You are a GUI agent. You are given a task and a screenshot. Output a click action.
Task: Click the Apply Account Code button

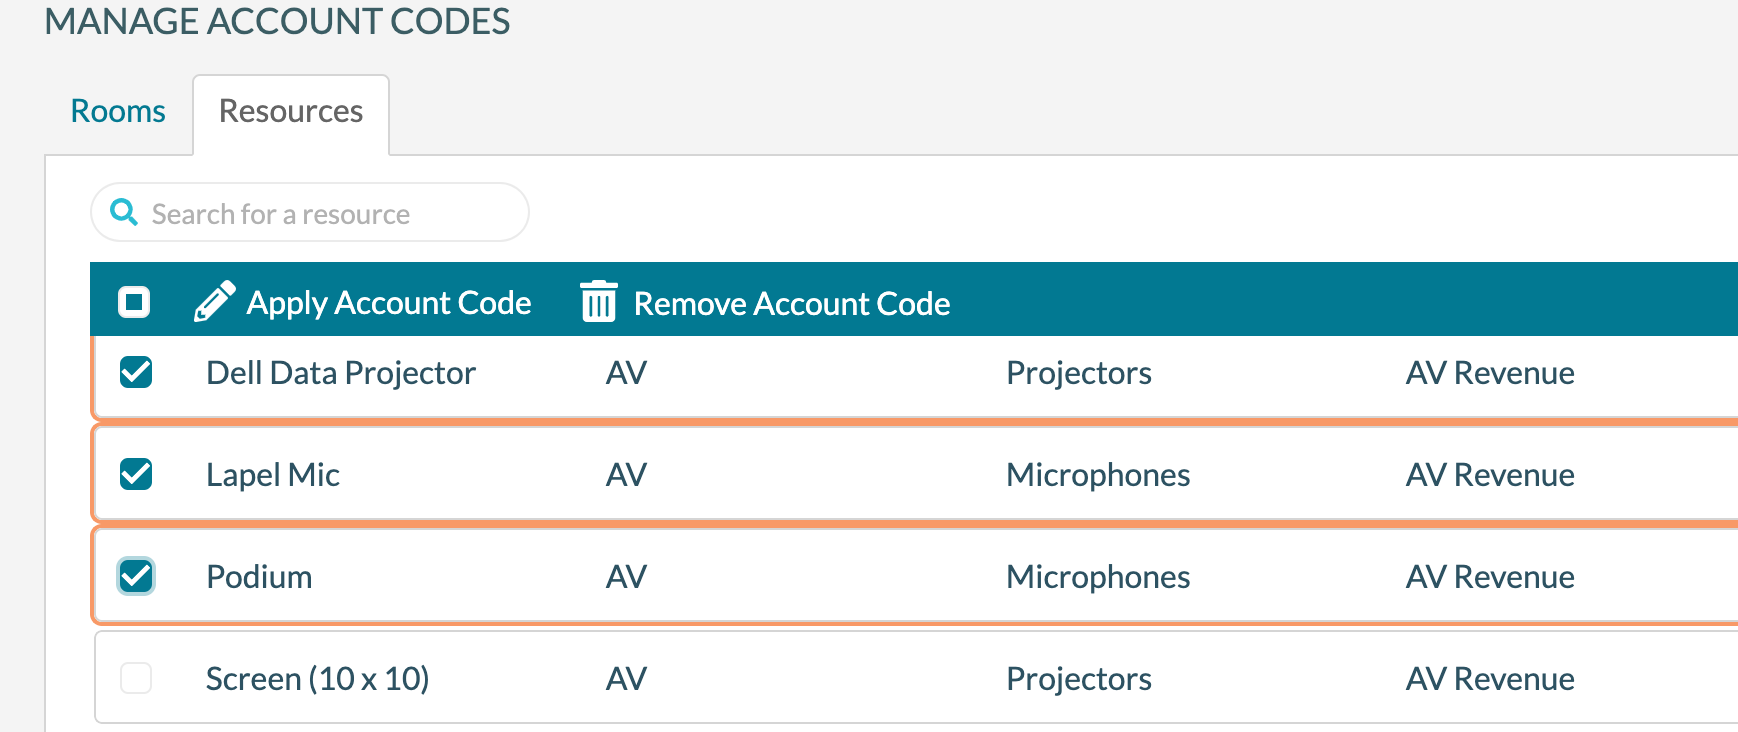[x=363, y=302]
